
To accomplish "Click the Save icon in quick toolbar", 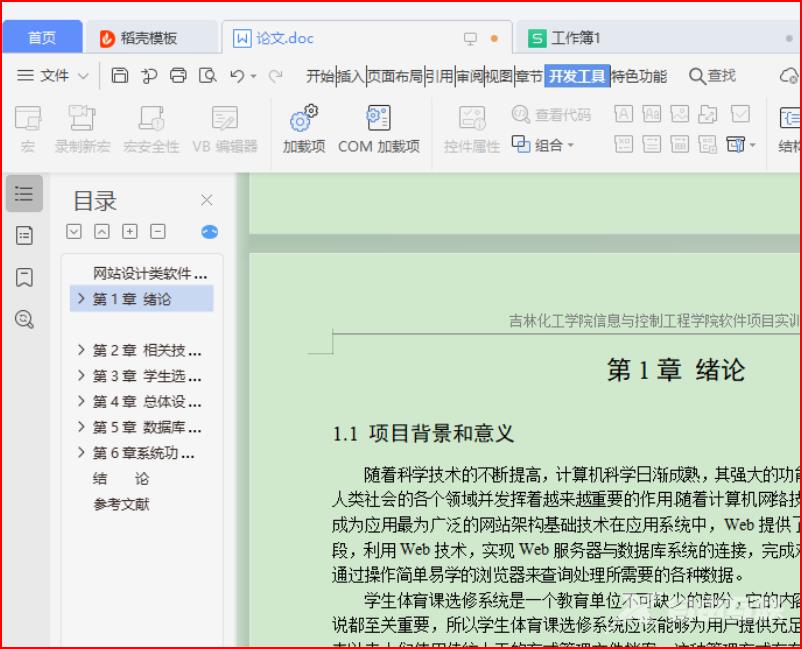I will 120,76.
